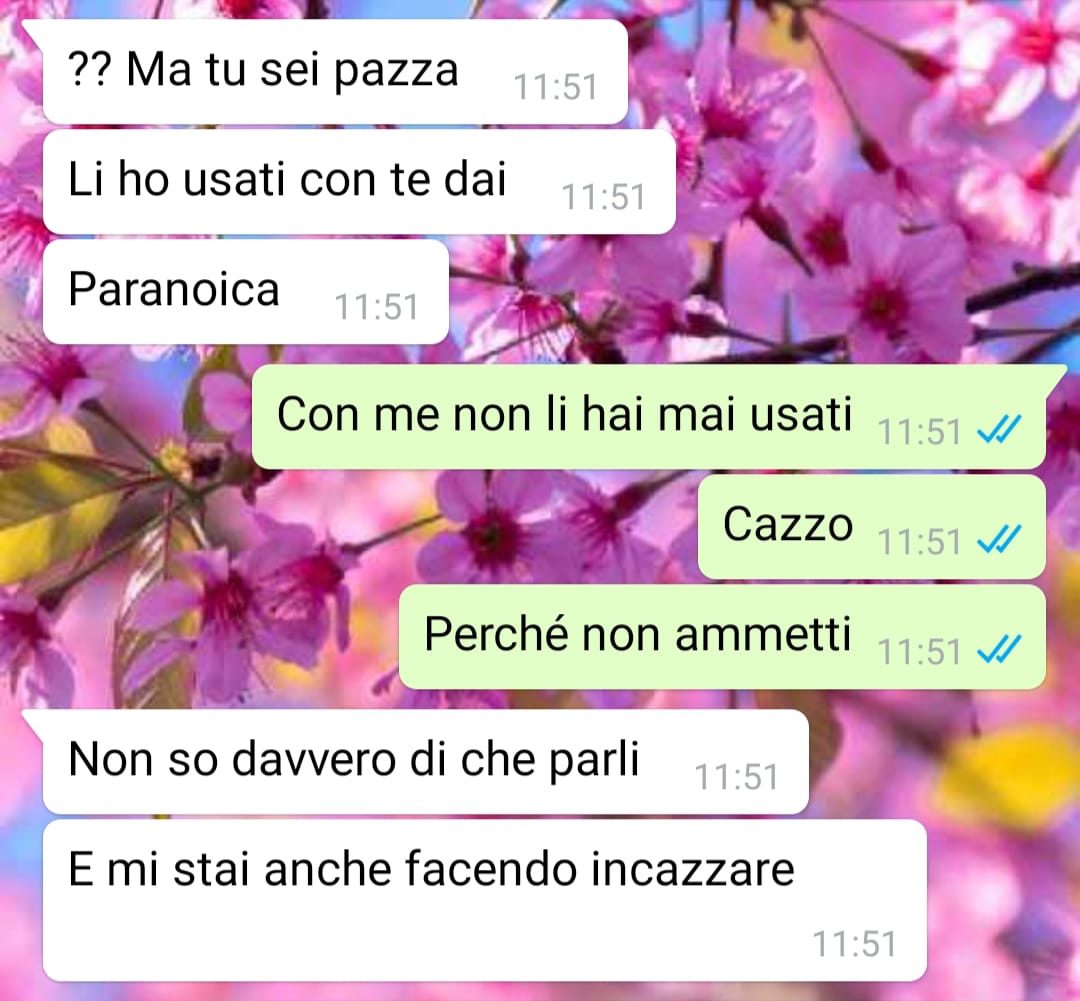Click timestamp of '?? Ma tu sei pazza'

pos(555,87)
